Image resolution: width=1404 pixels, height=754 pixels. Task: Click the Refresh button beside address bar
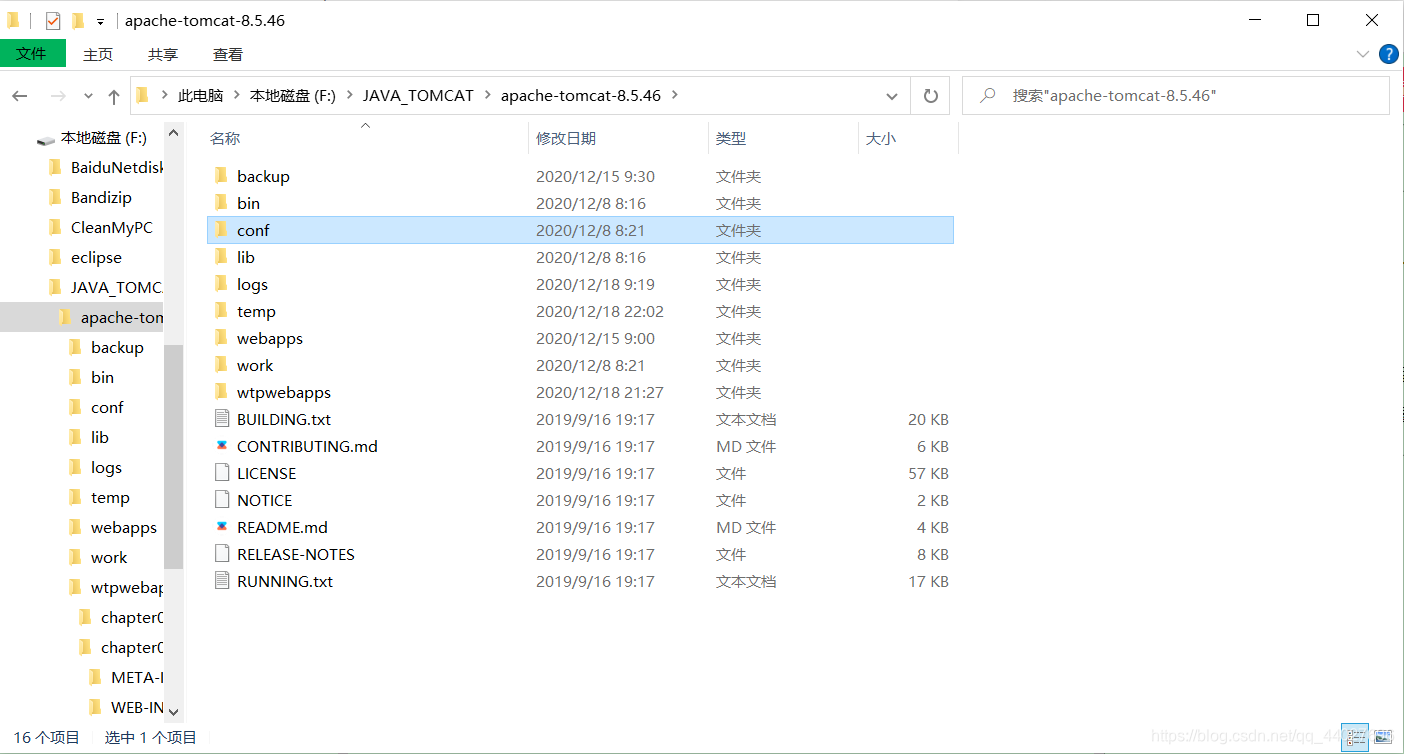(x=930, y=96)
